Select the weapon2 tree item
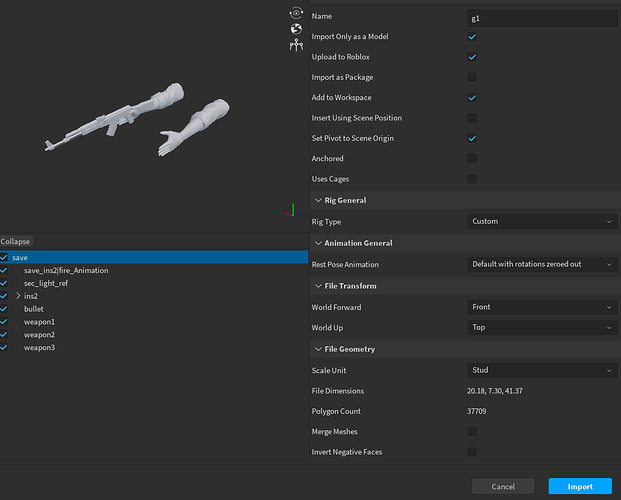 [40, 334]
